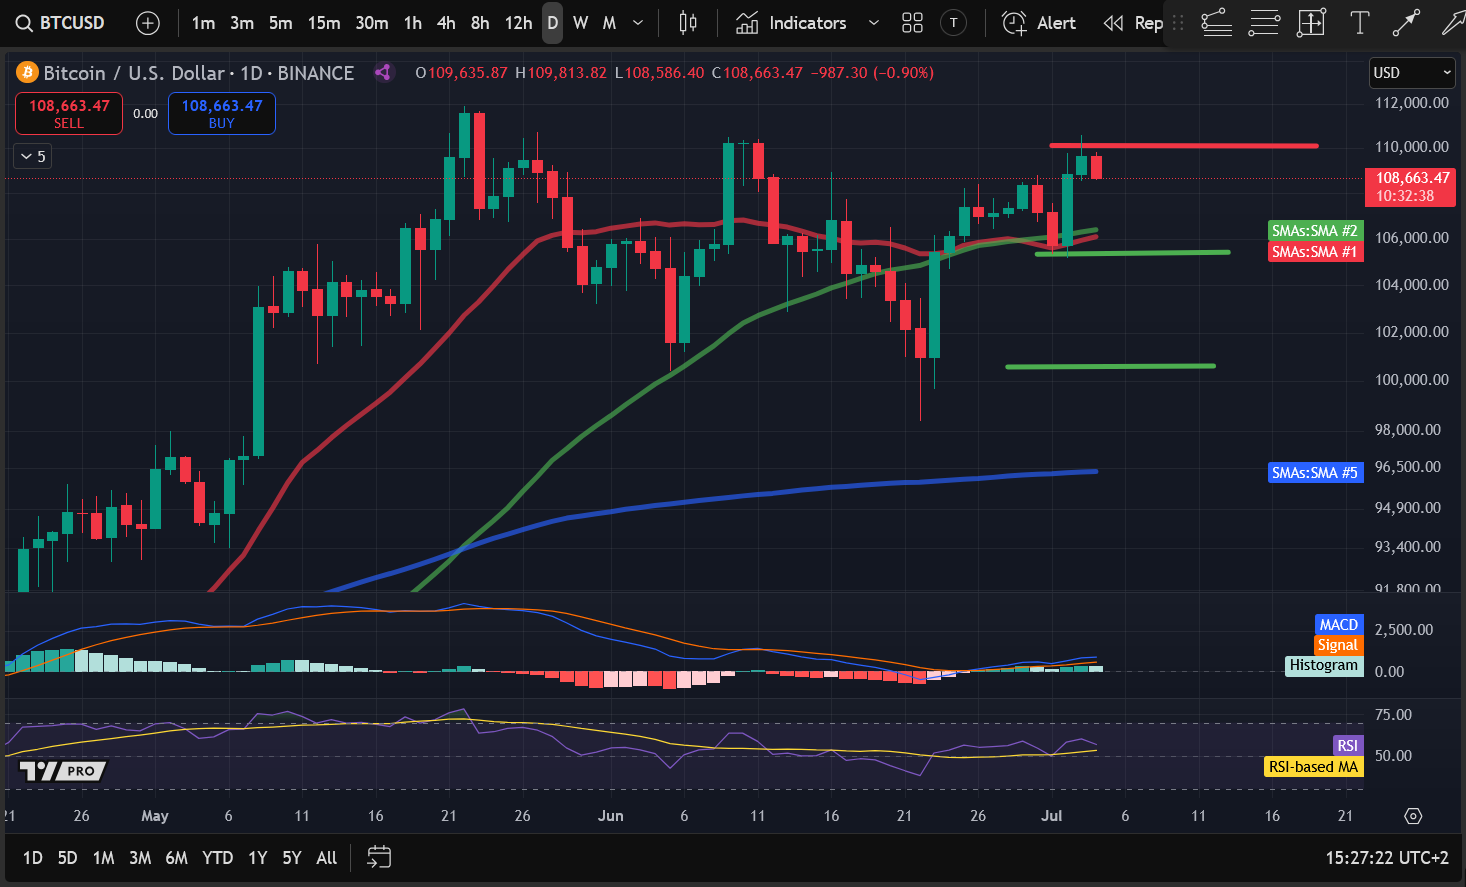Click the blue BUY price button

coord(222,113)
